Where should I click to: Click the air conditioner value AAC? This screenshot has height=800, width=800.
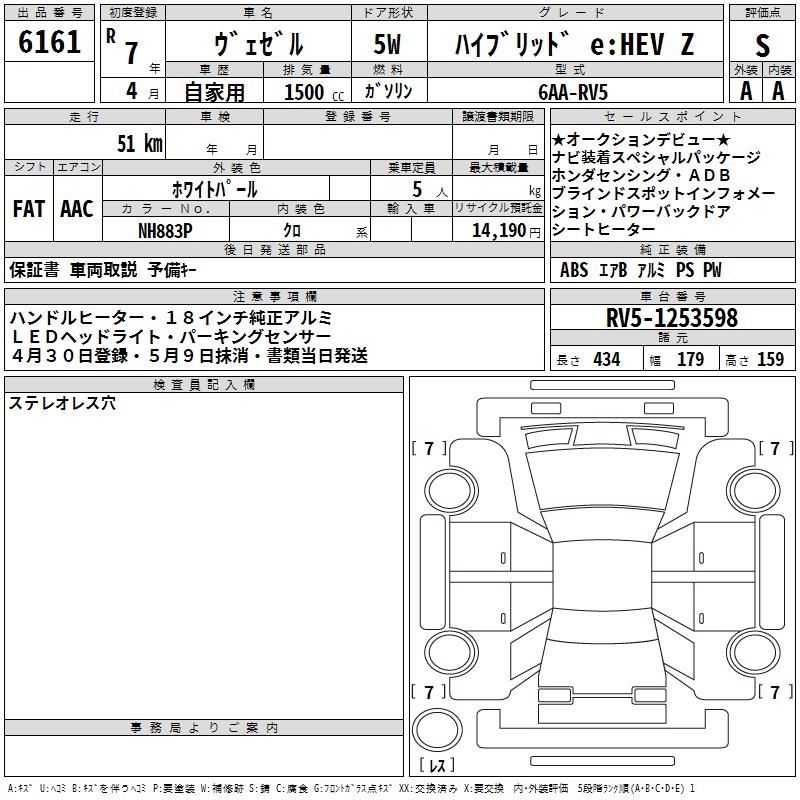tap(77, 209)
